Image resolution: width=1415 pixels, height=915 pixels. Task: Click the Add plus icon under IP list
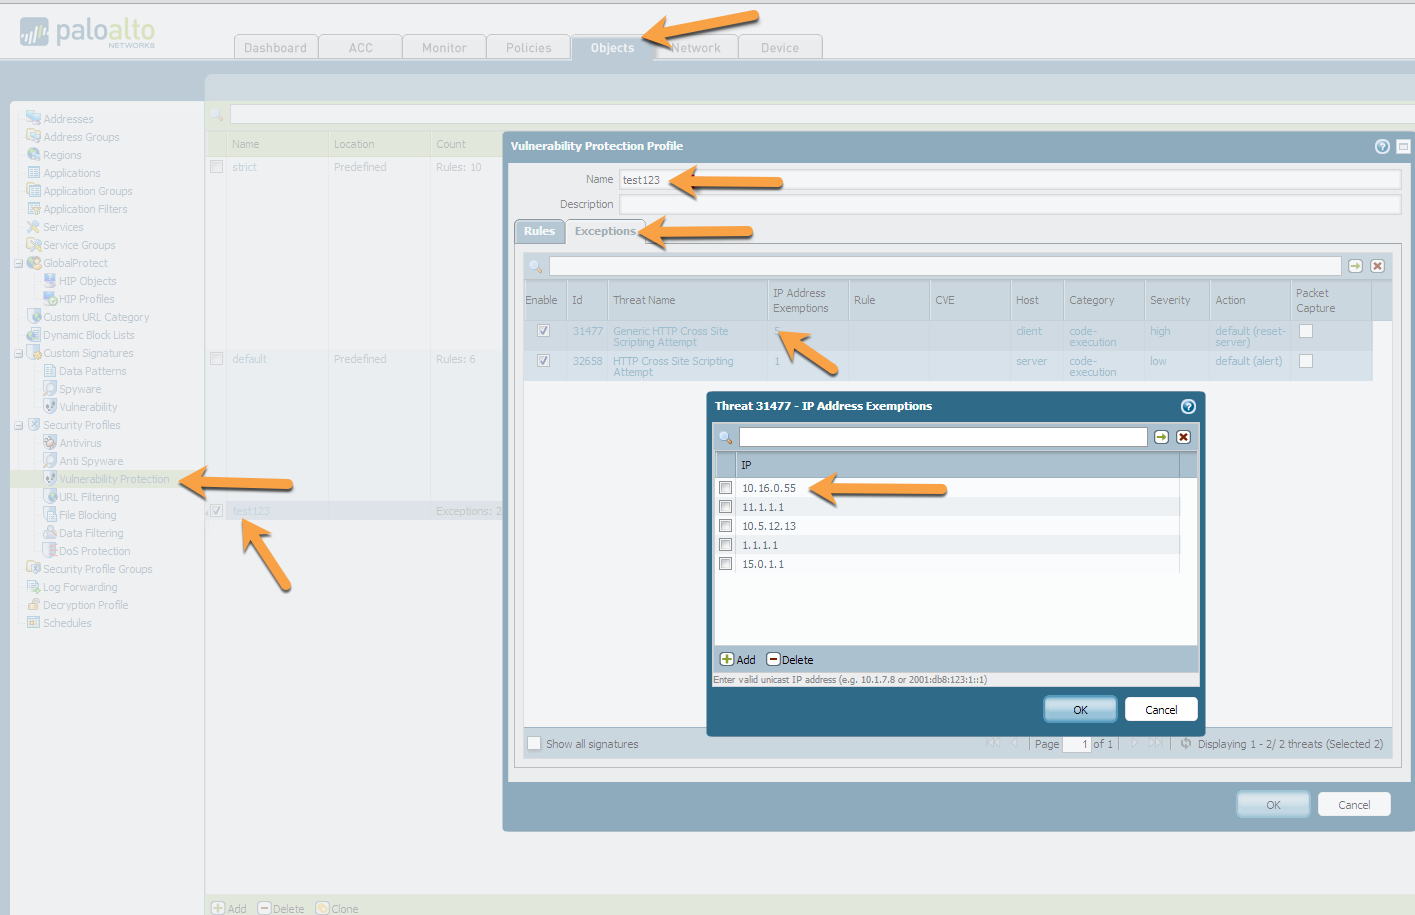(x=727, y=659)
